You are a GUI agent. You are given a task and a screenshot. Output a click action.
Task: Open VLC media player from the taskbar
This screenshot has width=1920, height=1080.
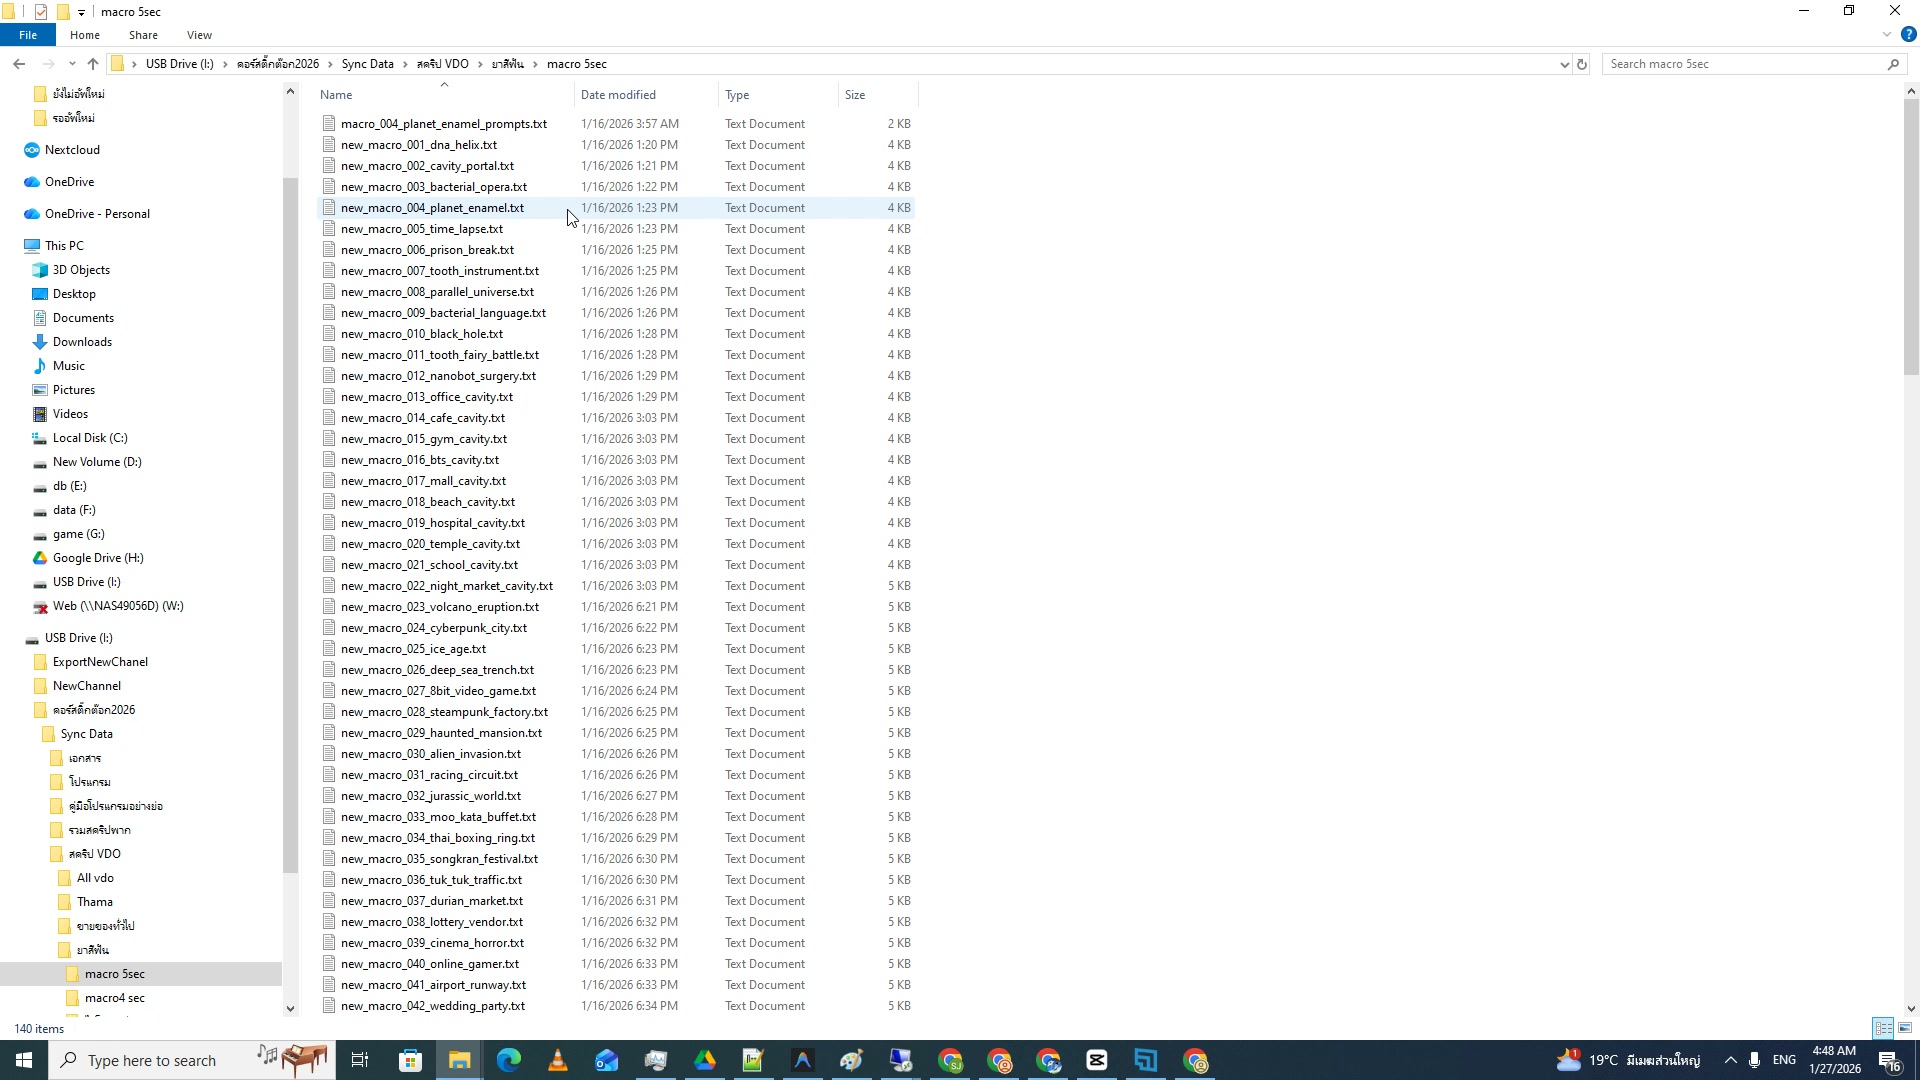tap(557, 1060)
